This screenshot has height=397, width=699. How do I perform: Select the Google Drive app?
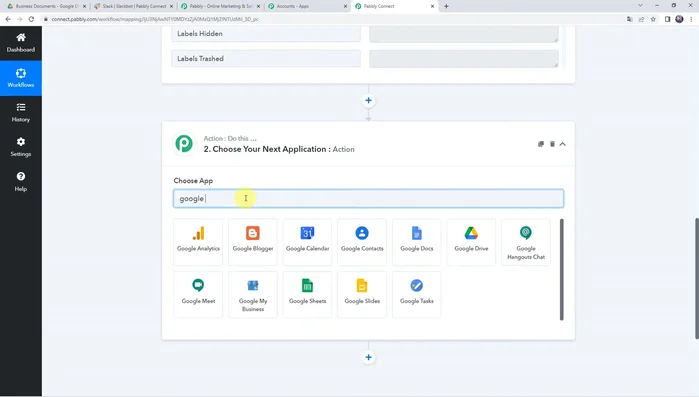471,242
